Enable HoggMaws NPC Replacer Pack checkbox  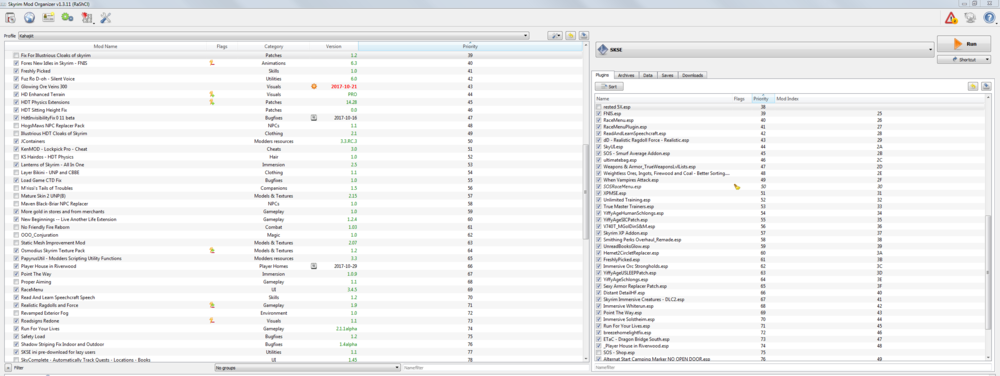17,126
